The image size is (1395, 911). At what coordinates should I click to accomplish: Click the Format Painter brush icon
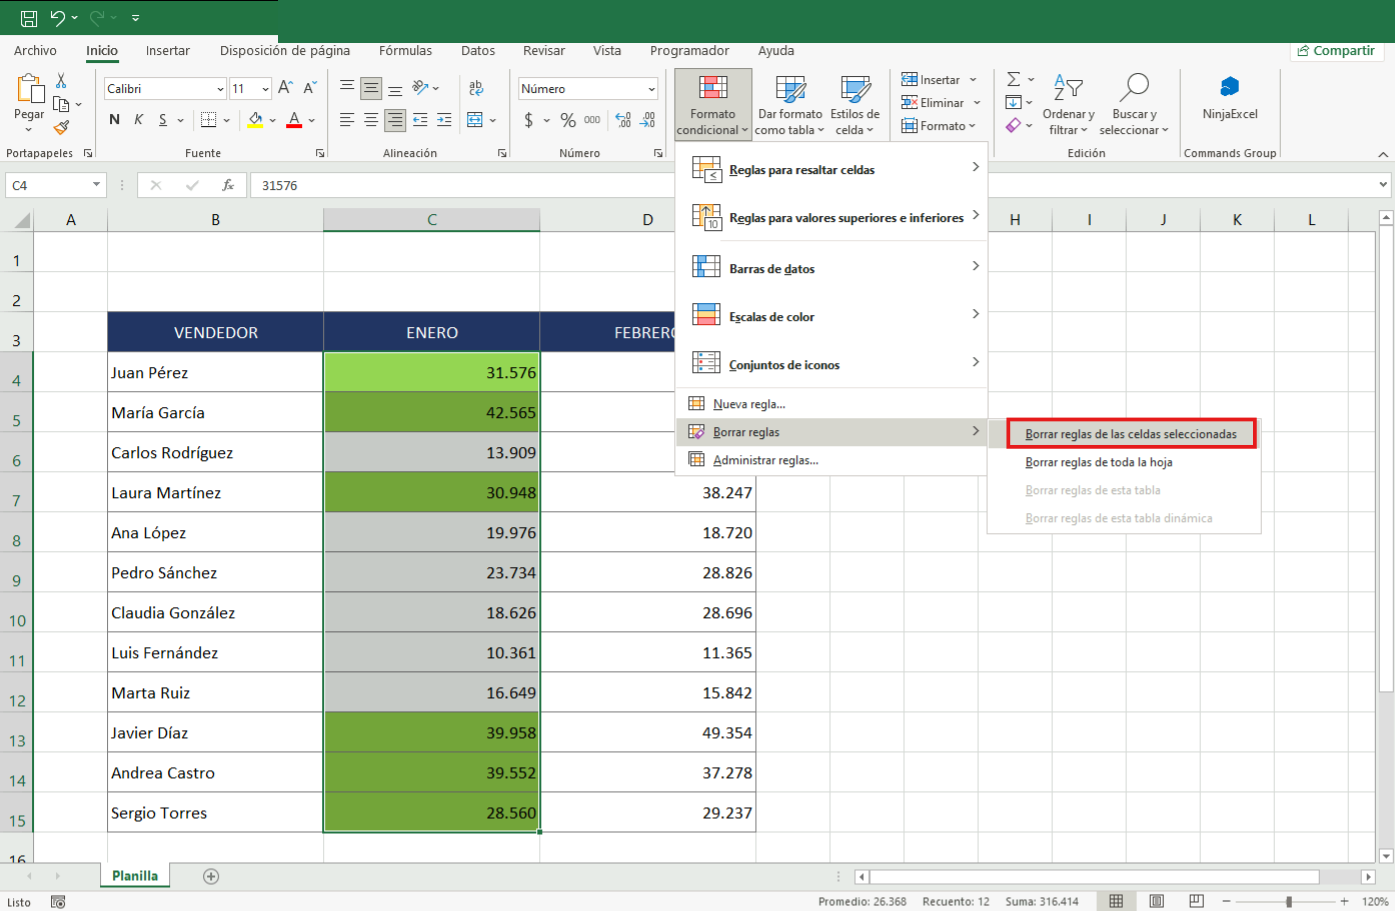[x=61, y=127]
